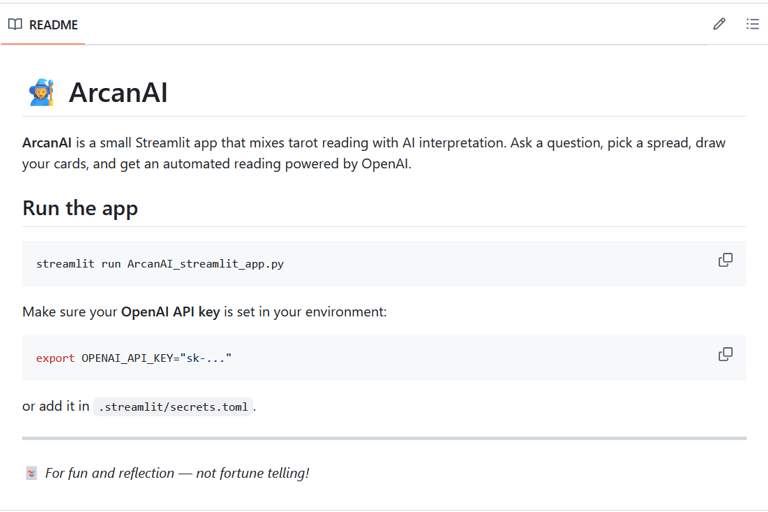Click the ArcanAI_streamlit_app.py filename in the code
The height and width of the screenshot is (512, 768).
[205, 264]
